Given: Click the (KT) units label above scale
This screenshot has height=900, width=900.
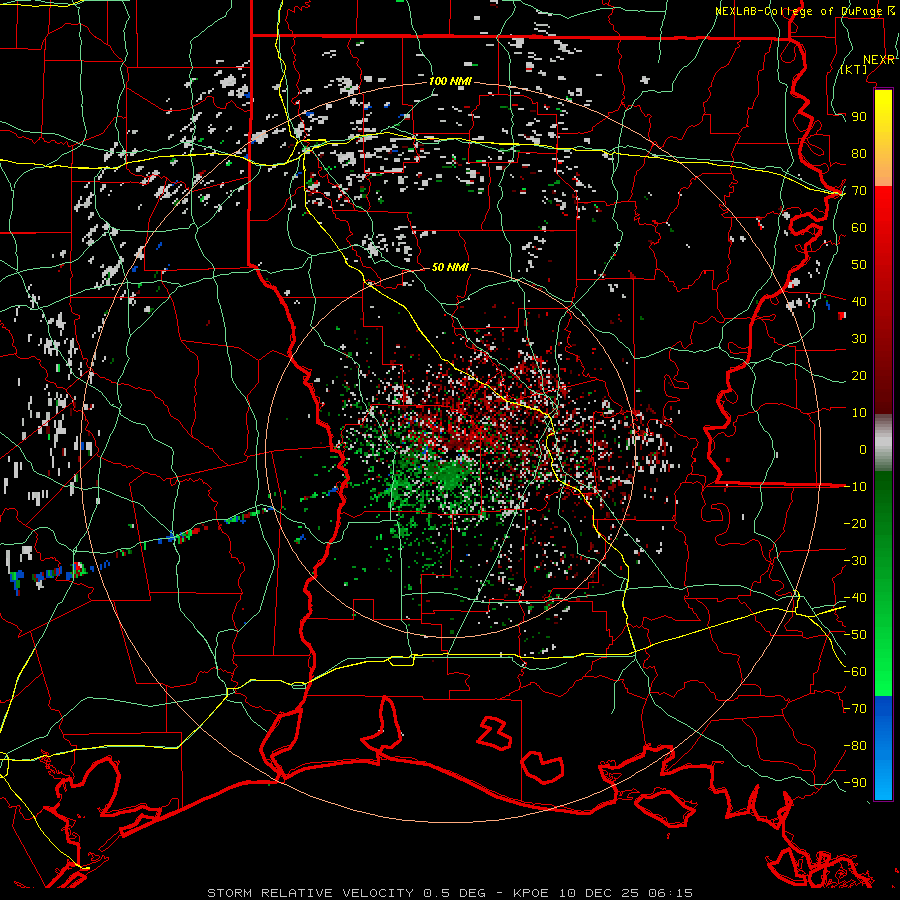Looking at the screenshot, I should click(854, 69).
